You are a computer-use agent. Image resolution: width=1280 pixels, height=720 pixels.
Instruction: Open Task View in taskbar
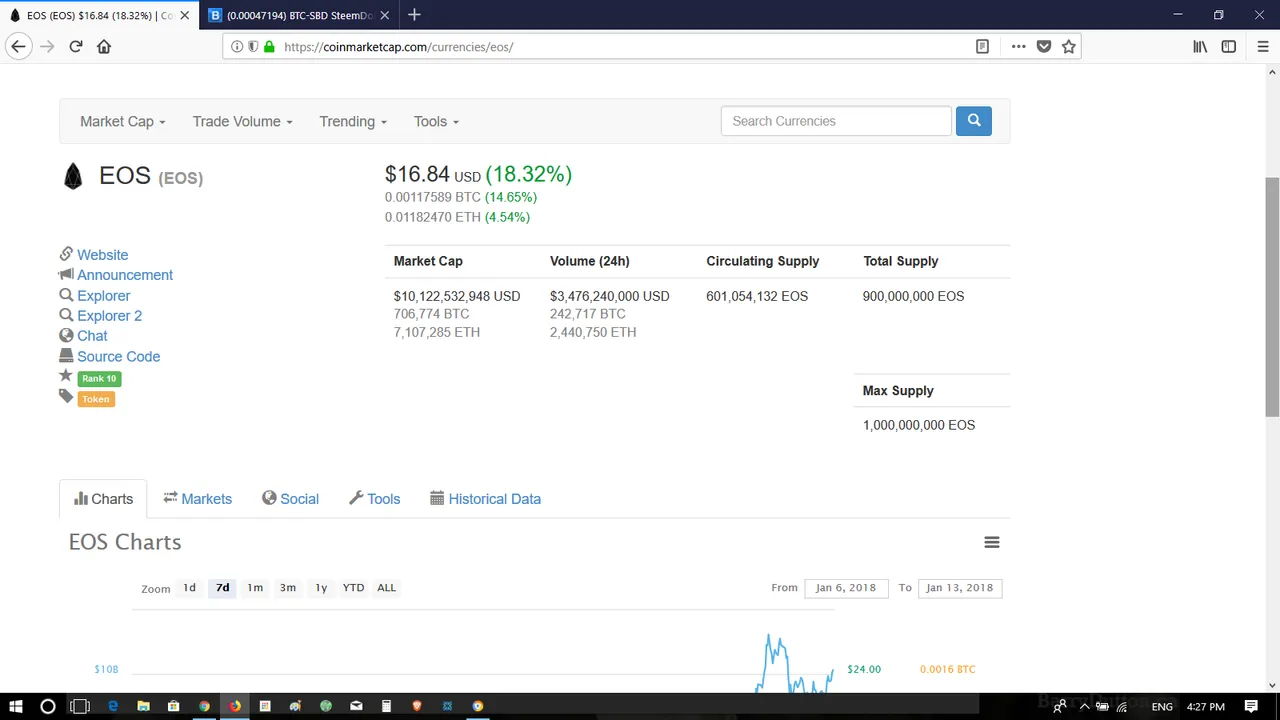[80, 706]
